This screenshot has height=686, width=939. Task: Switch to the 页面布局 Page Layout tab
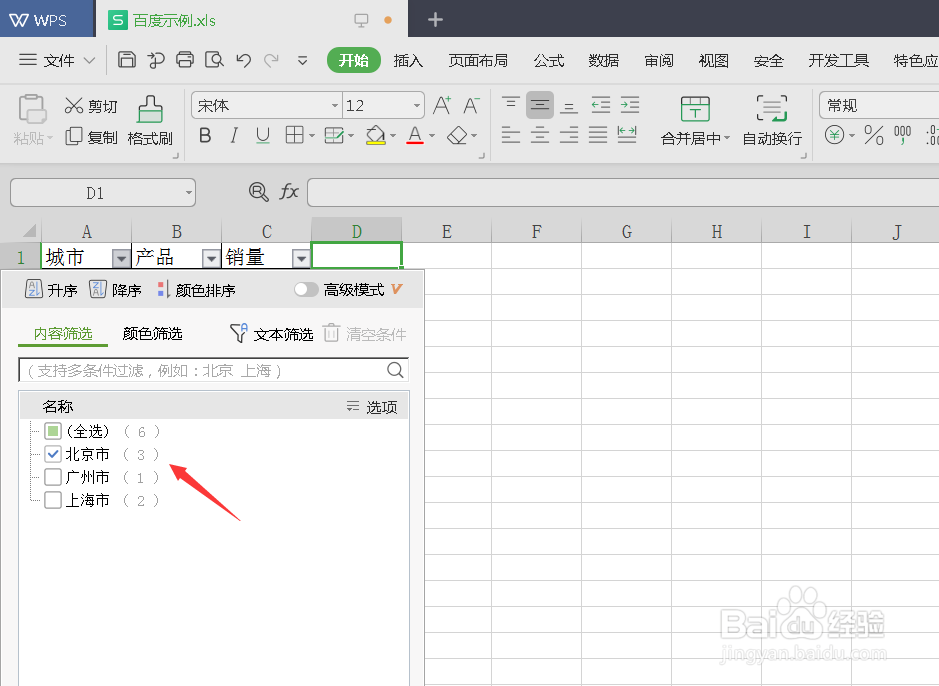tap(478, 60)
